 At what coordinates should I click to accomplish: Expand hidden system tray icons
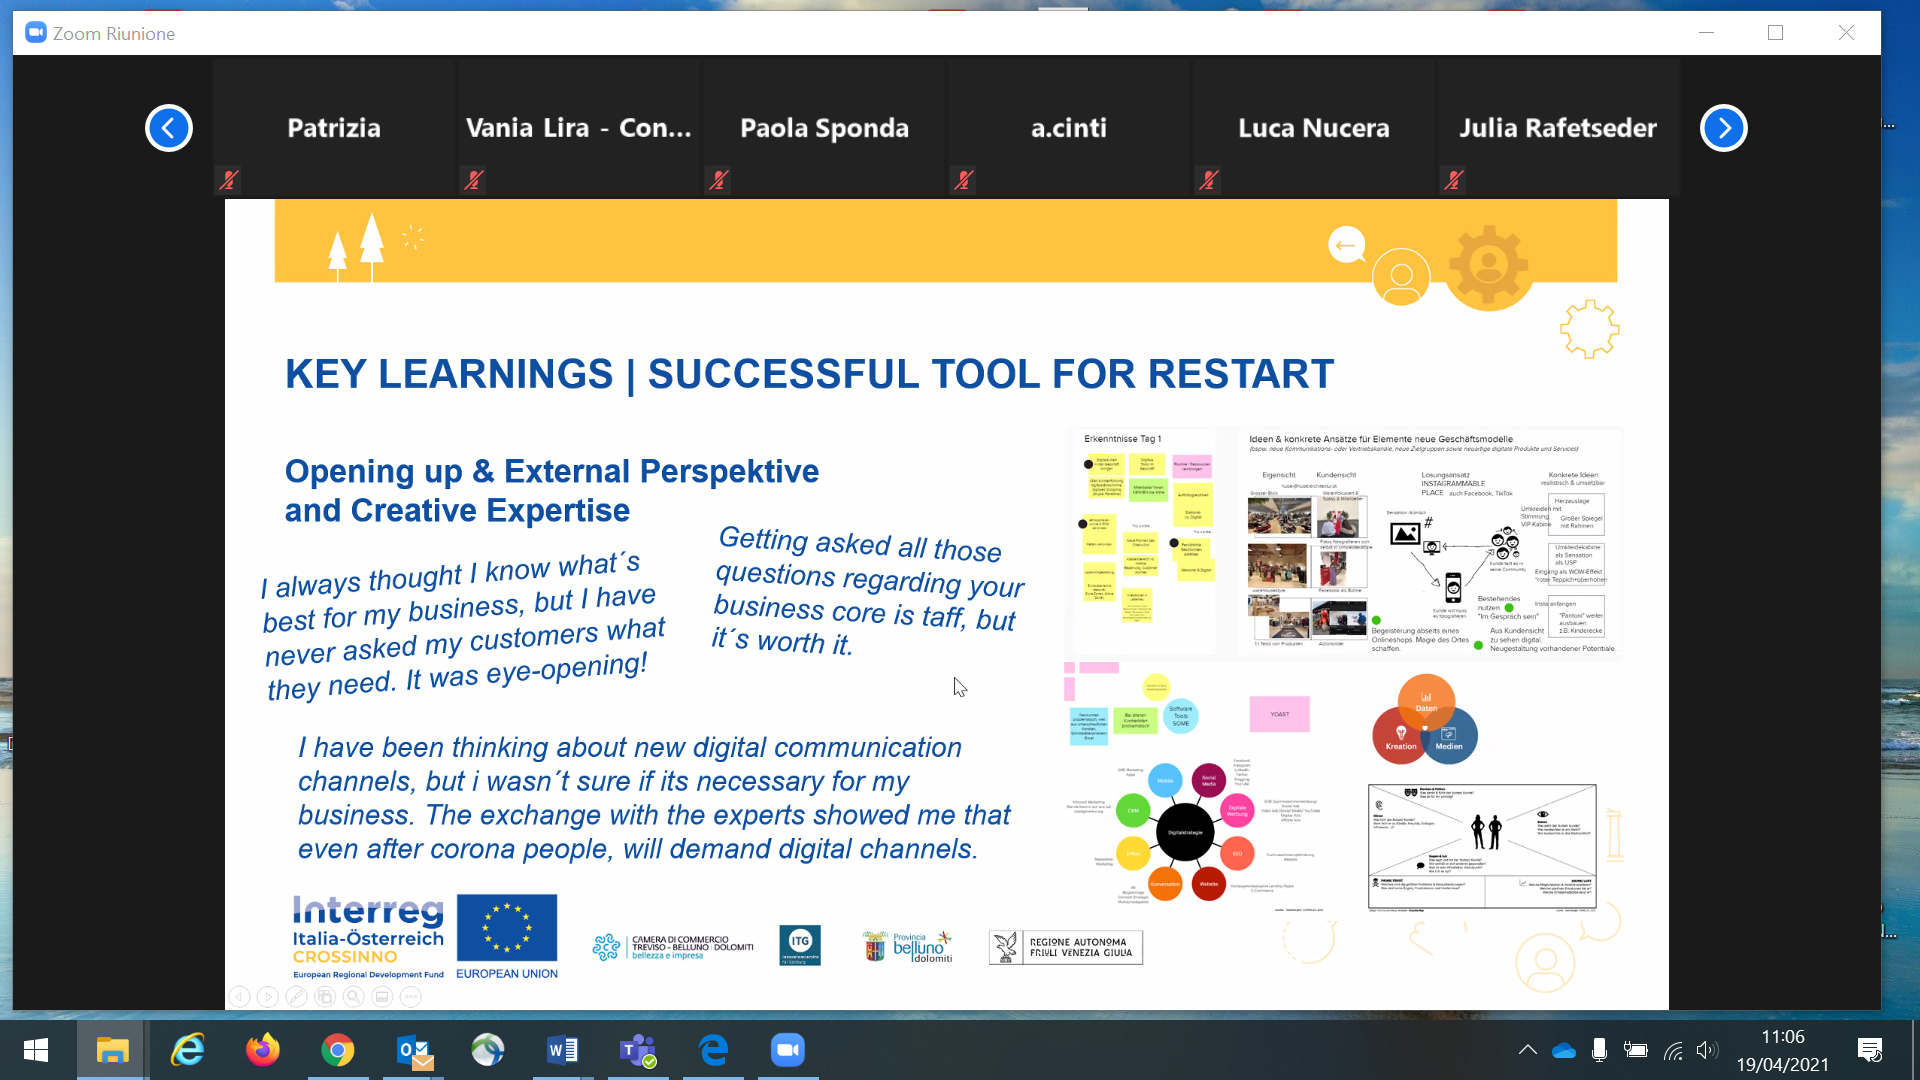coord(1527,1050)
